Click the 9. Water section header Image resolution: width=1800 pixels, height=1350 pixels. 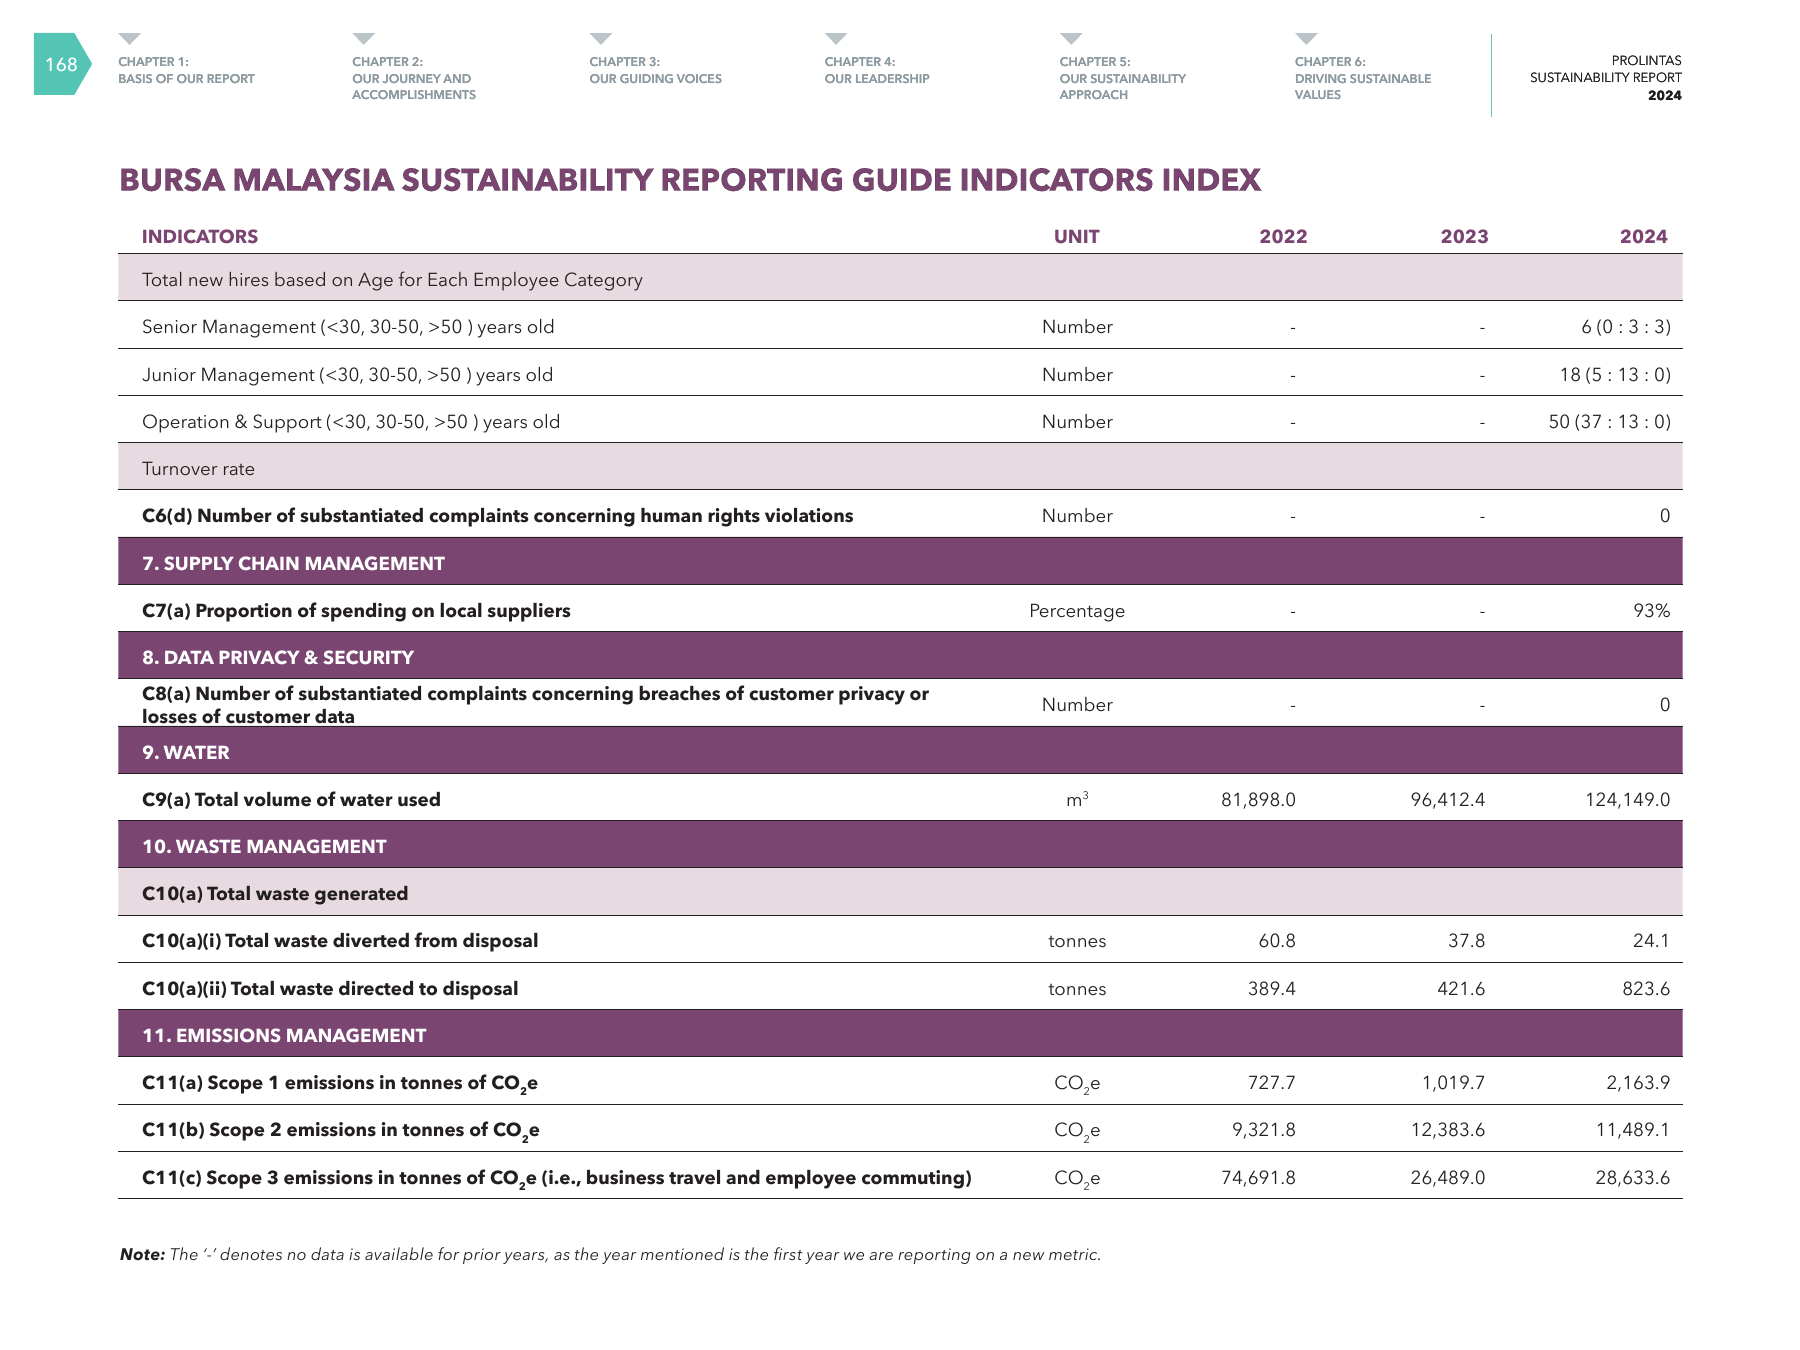[900, 751]
